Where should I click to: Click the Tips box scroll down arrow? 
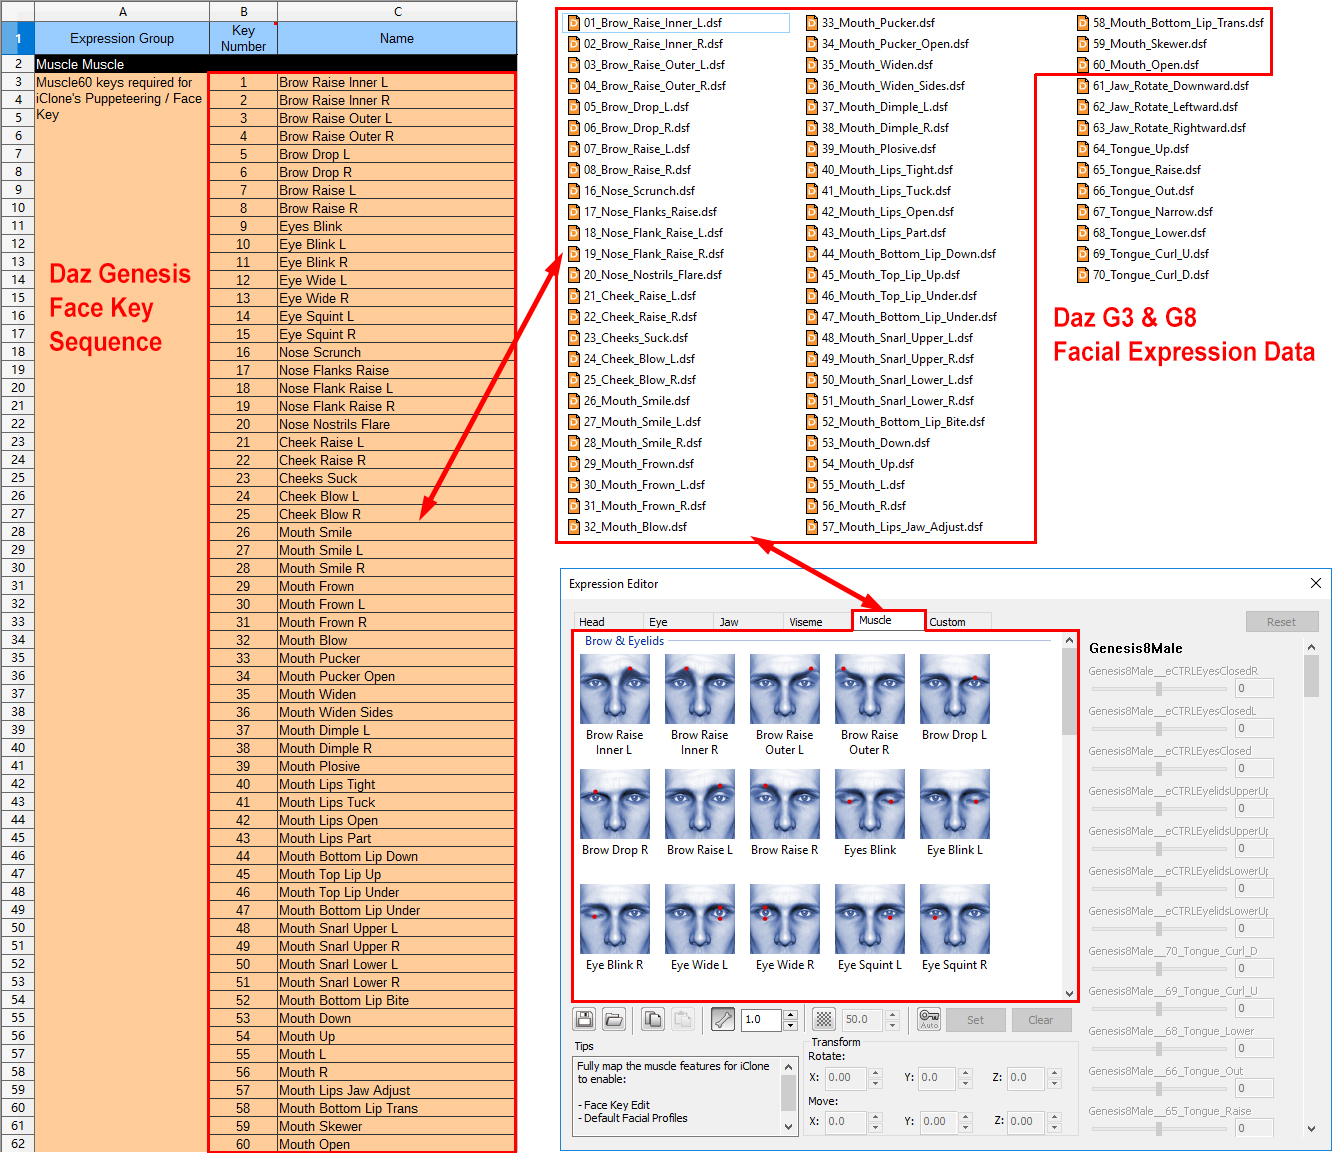point(788,1126)
